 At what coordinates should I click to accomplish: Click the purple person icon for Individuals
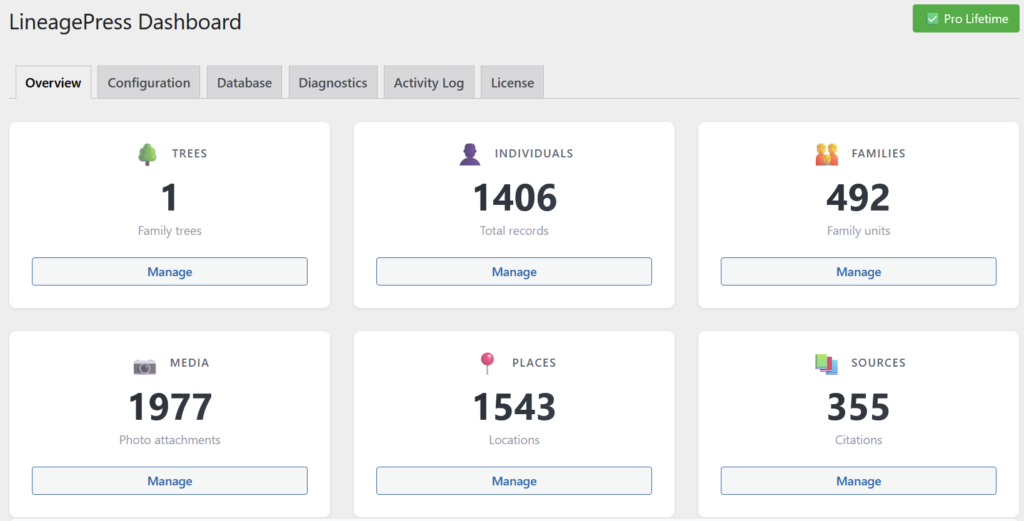click(x=469, y=154)
